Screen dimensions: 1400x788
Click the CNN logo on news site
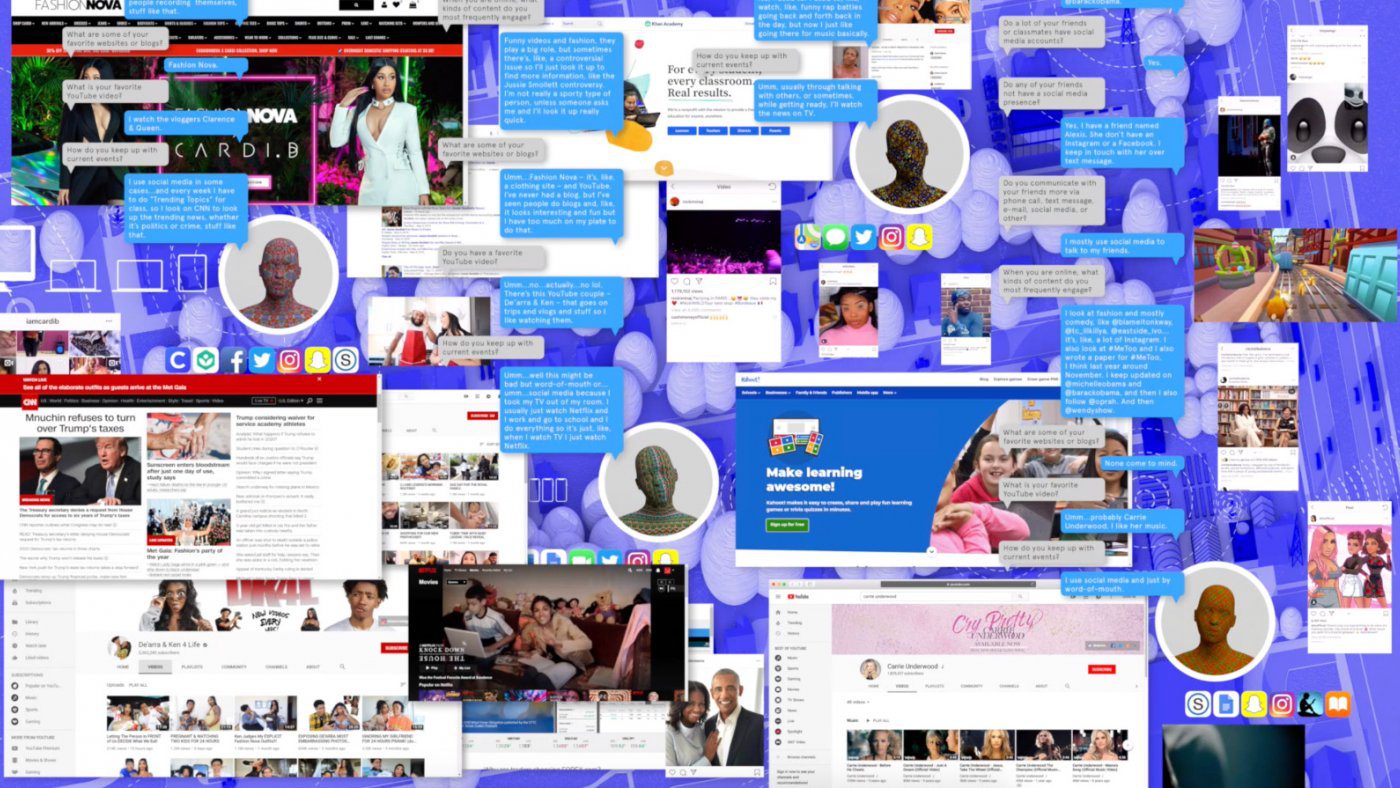pyautogui.click(x=31, y=401)
